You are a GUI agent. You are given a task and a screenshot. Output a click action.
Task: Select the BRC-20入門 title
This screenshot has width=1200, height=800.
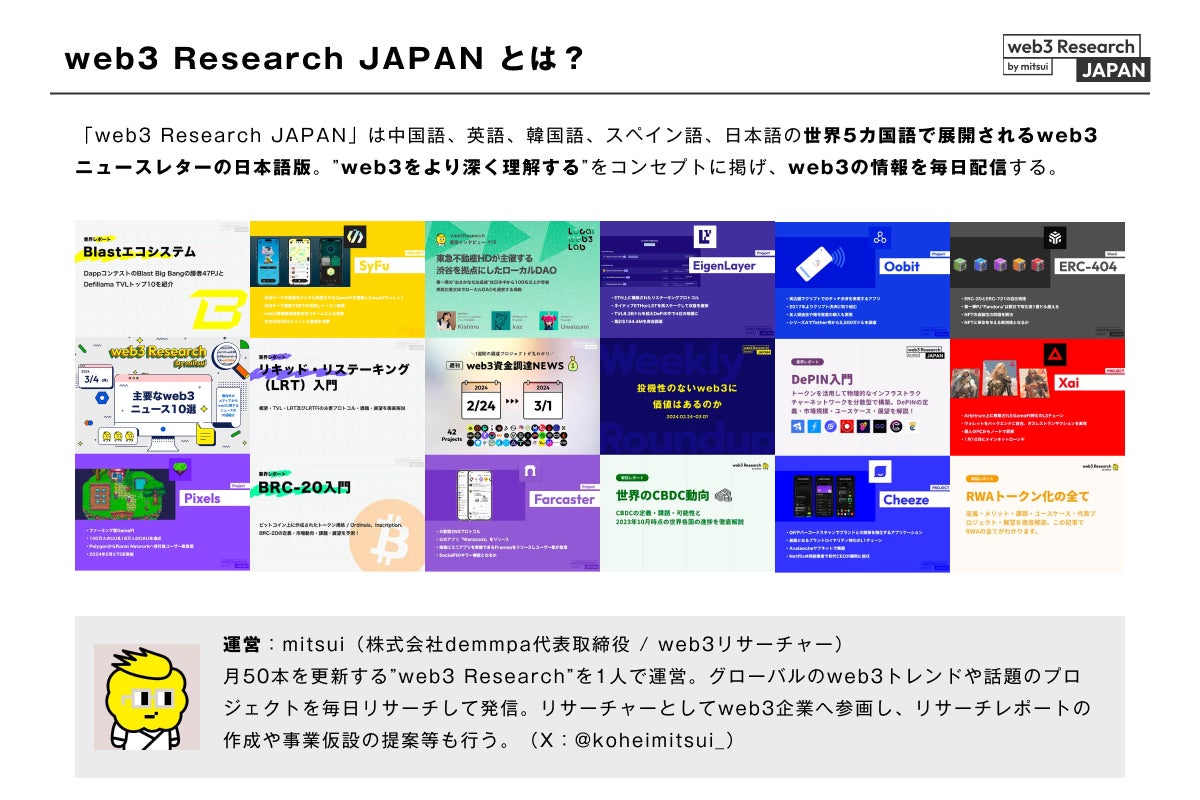[x=304, y=487]
